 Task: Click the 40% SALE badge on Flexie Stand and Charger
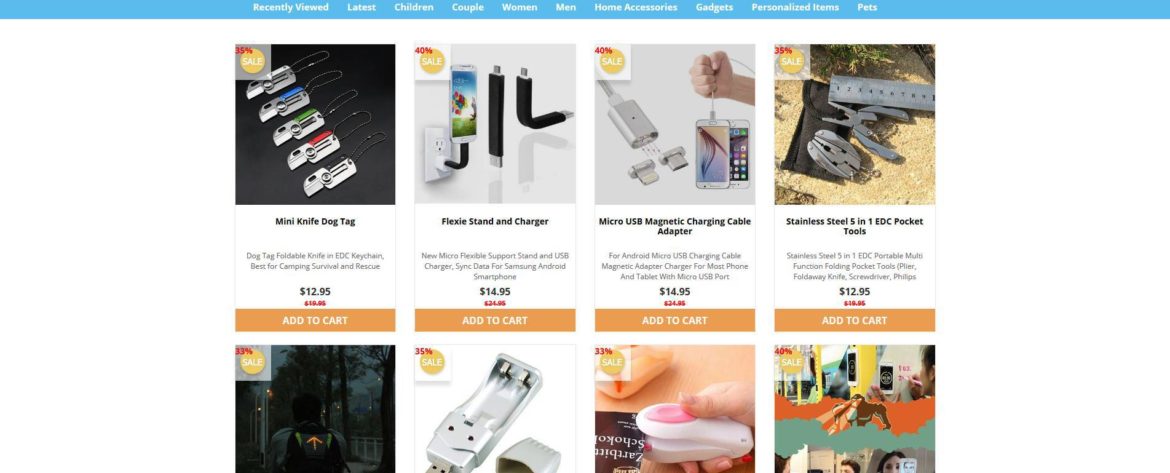[x=432, y=60]
